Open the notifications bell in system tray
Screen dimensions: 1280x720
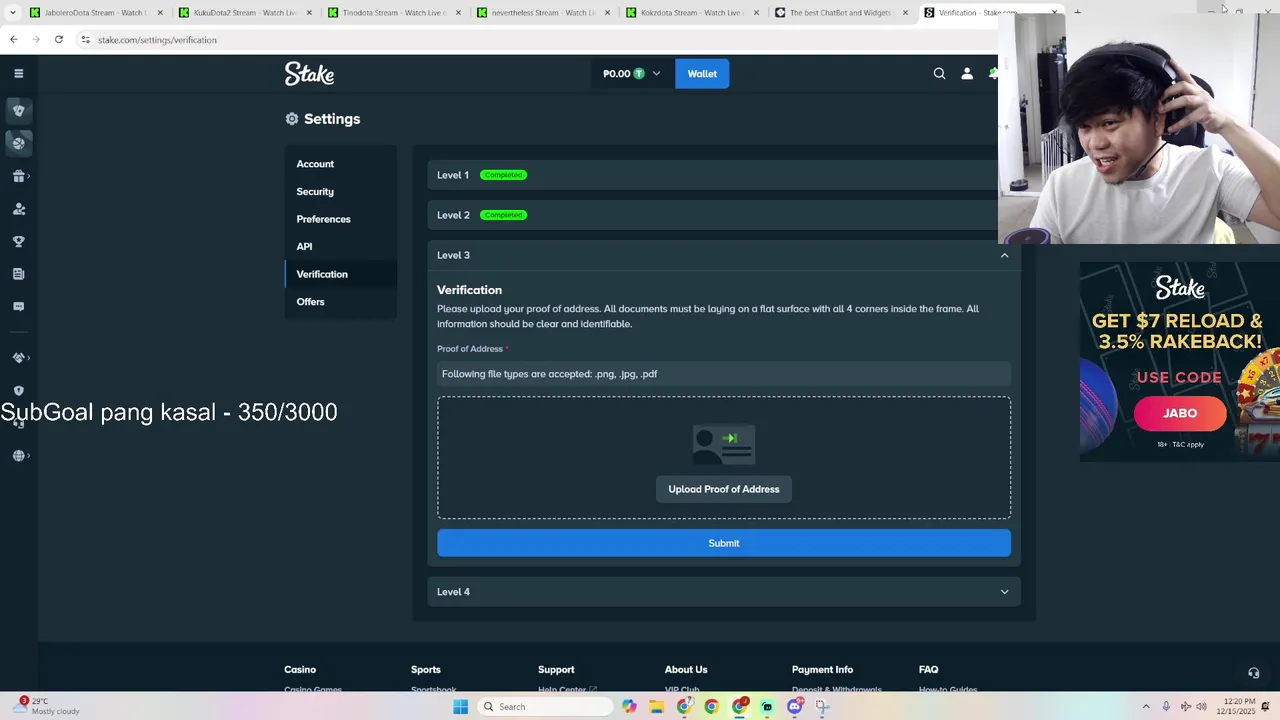click(x=1265, y=707)
